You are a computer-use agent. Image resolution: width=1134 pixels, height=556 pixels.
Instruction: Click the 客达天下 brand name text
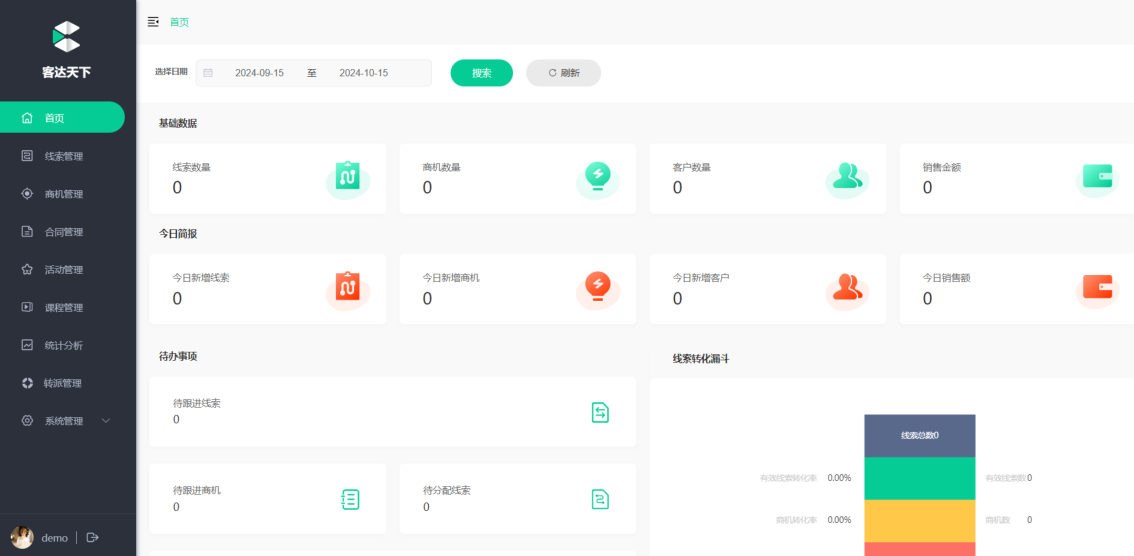point(67,72)
